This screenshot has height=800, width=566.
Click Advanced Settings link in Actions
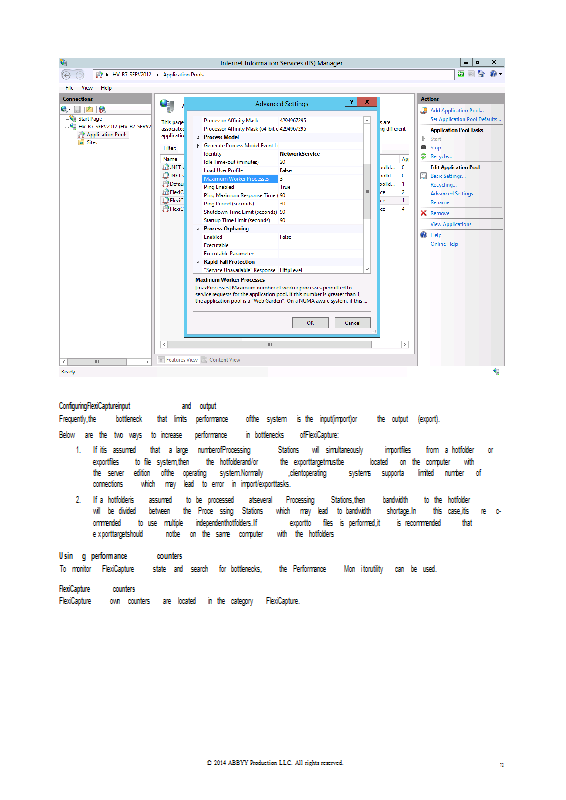pos(452,193)
